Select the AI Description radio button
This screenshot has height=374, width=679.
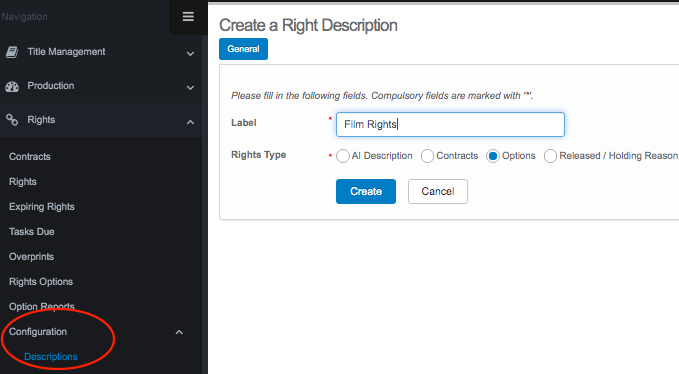[x=343, y=156]
